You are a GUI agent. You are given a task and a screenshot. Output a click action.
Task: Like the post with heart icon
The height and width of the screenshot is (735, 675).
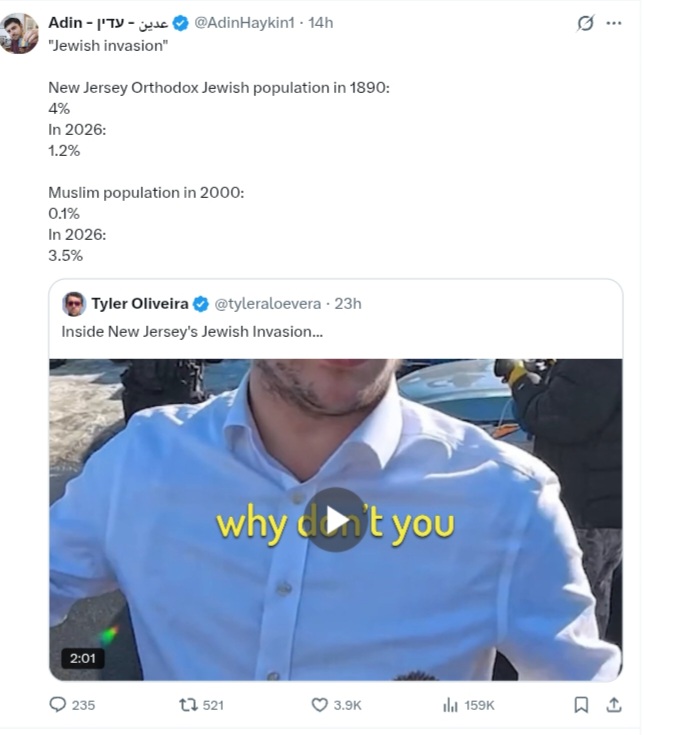pos(320,705)
